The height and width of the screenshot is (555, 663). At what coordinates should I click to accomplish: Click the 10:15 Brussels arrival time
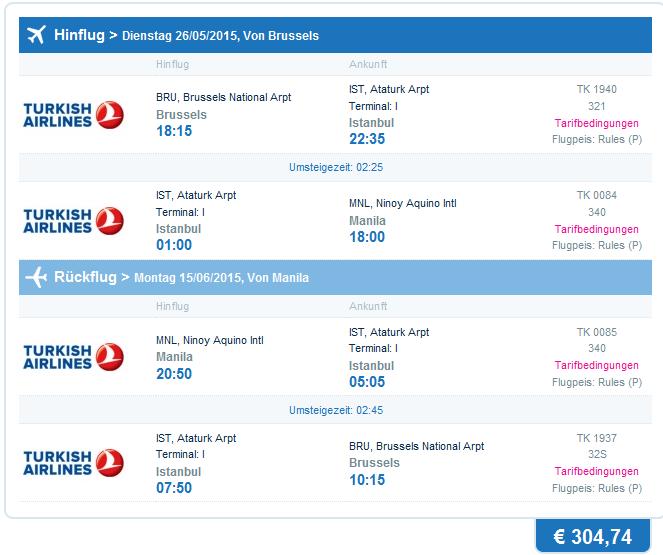(x=367, y=480)
